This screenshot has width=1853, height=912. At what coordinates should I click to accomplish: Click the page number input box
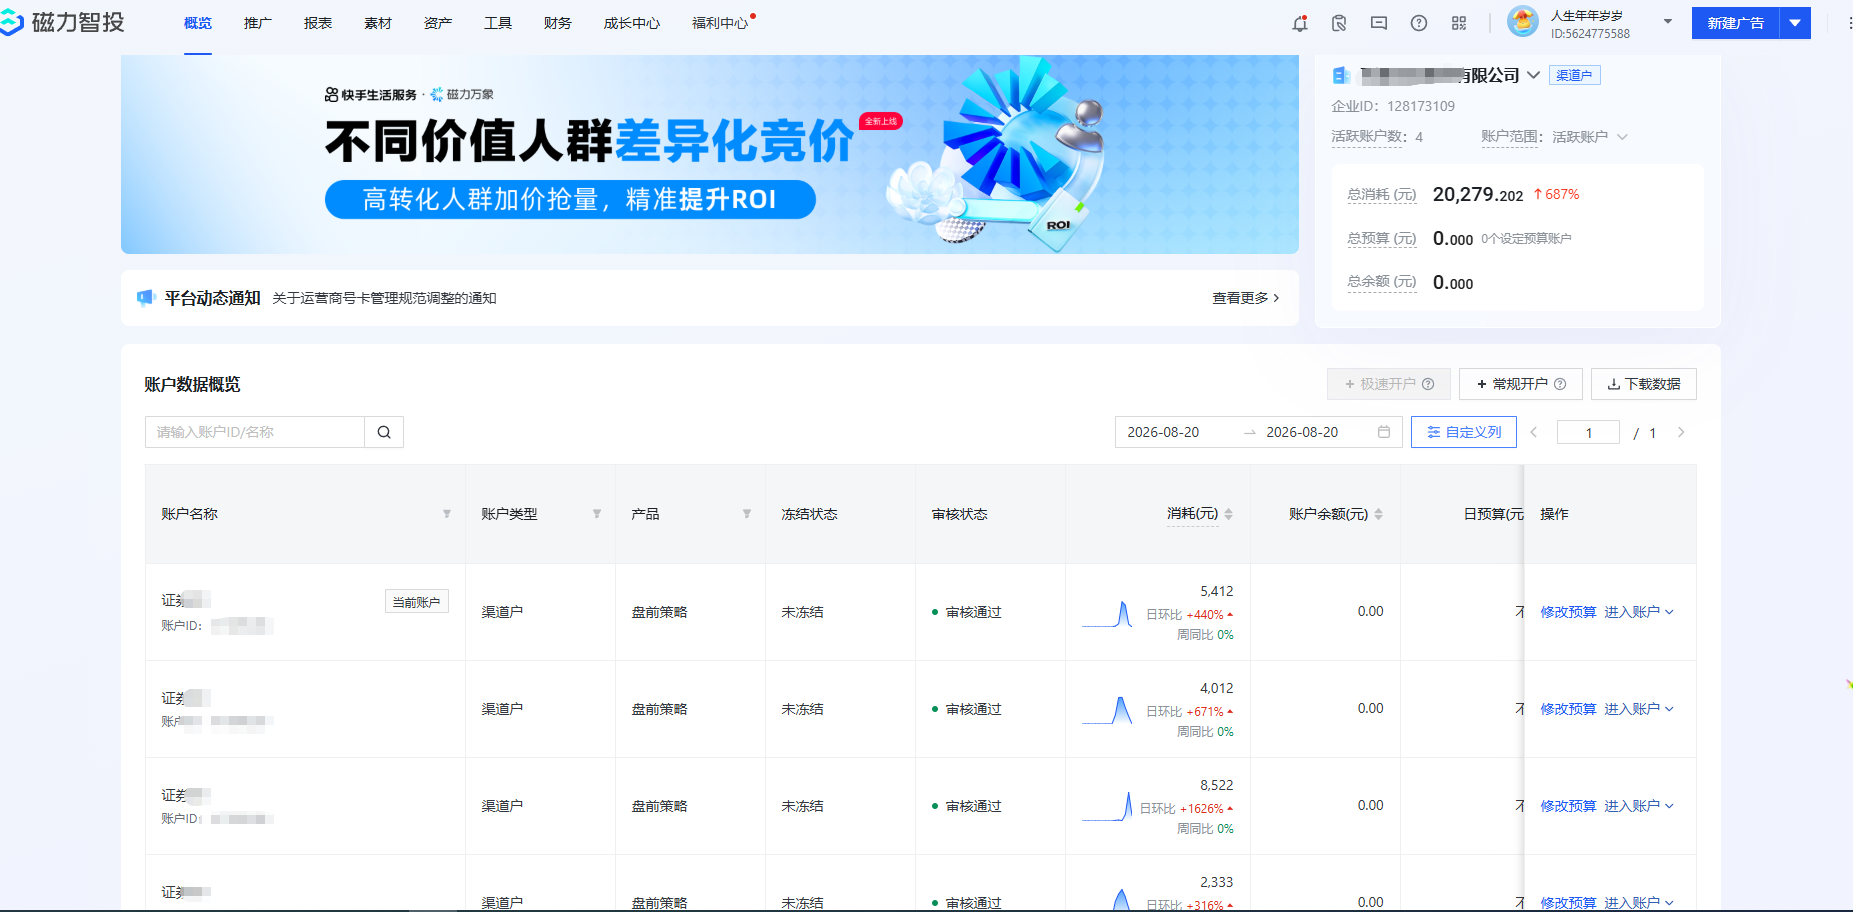pos(1588,432)
